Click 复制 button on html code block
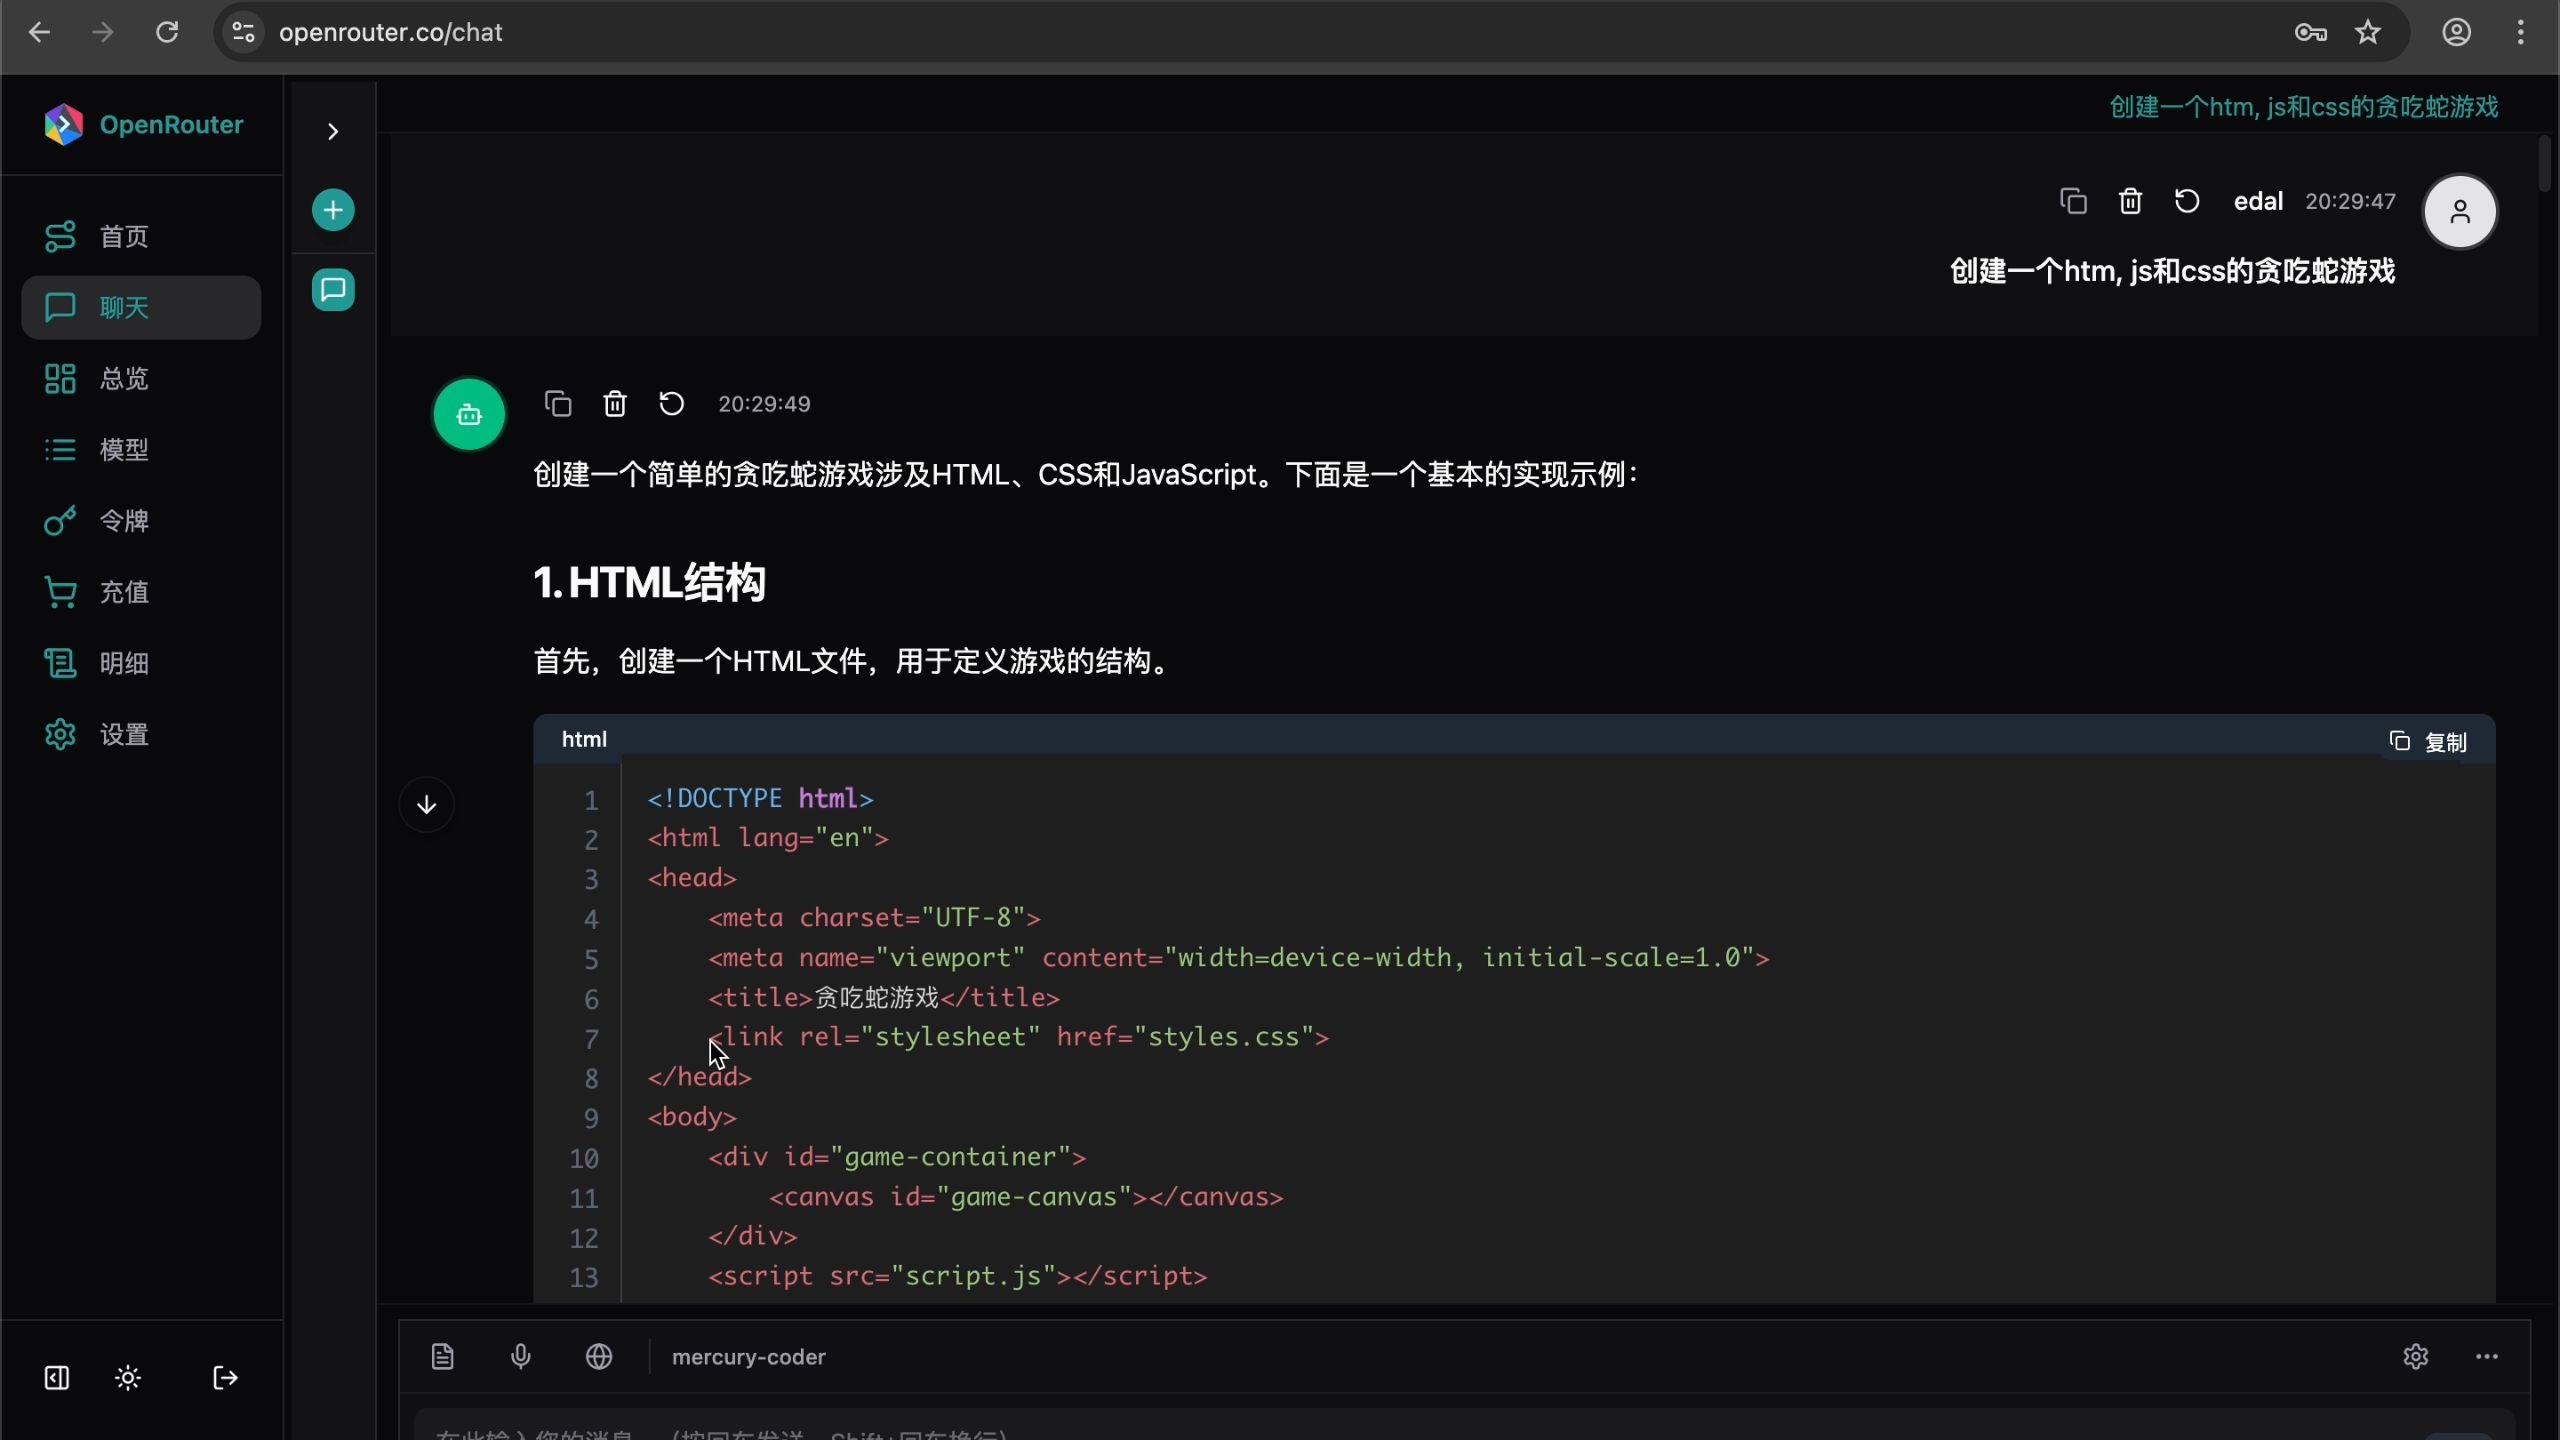Viewport: 2560px width, 1440px height. pos(2430,742)
